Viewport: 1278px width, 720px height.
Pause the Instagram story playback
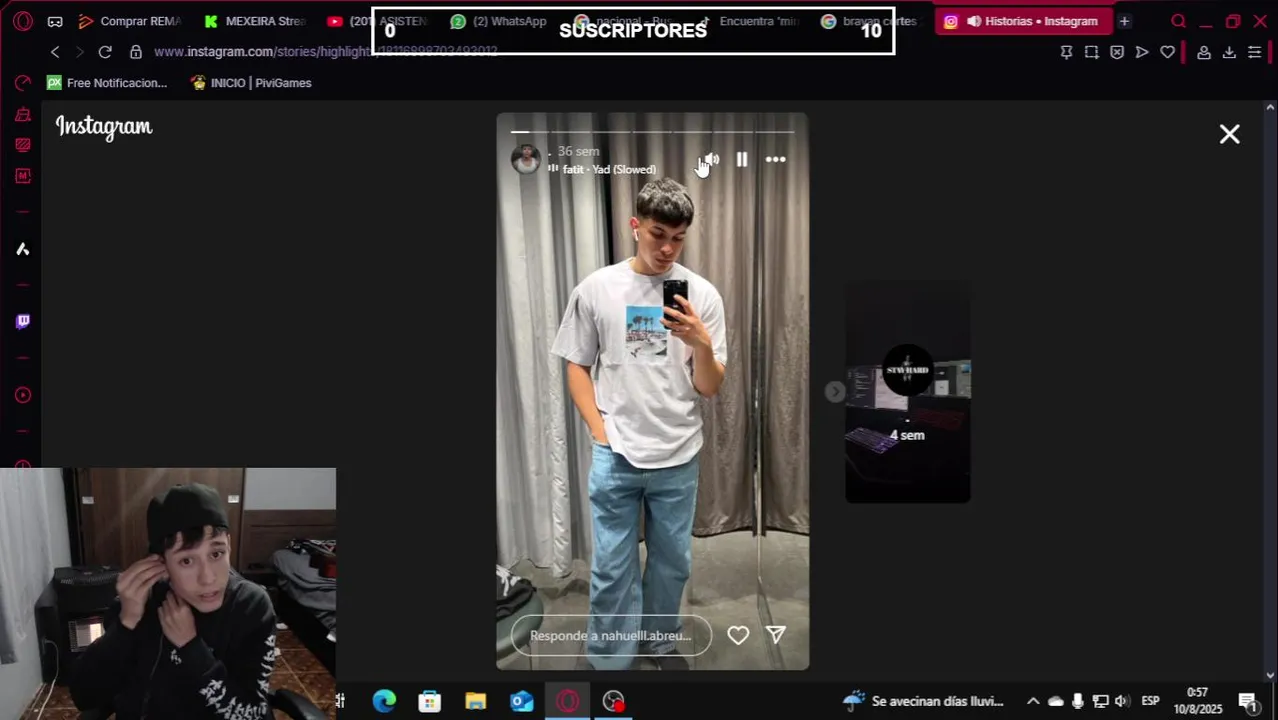click(x=741, y=159)
